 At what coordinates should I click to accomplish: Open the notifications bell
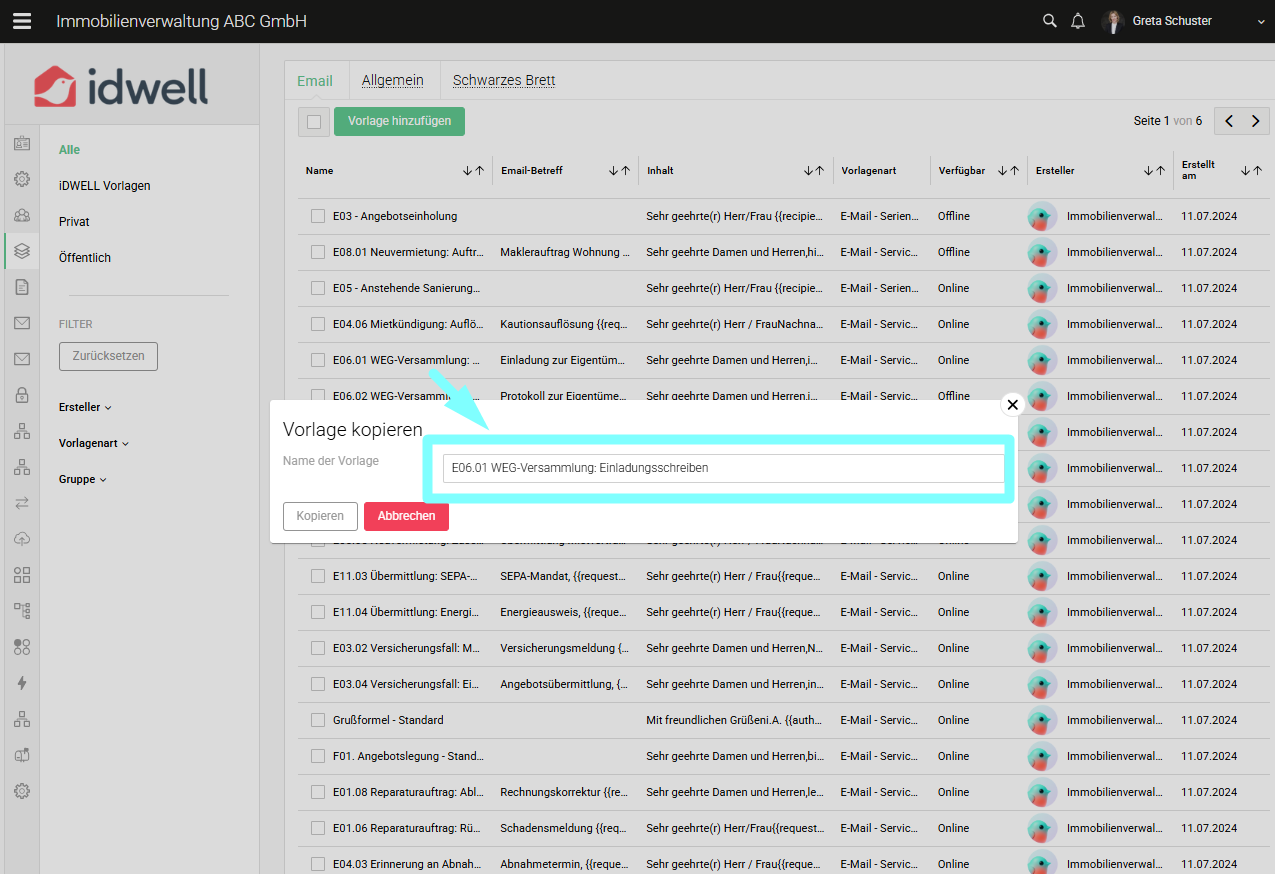1078,21
